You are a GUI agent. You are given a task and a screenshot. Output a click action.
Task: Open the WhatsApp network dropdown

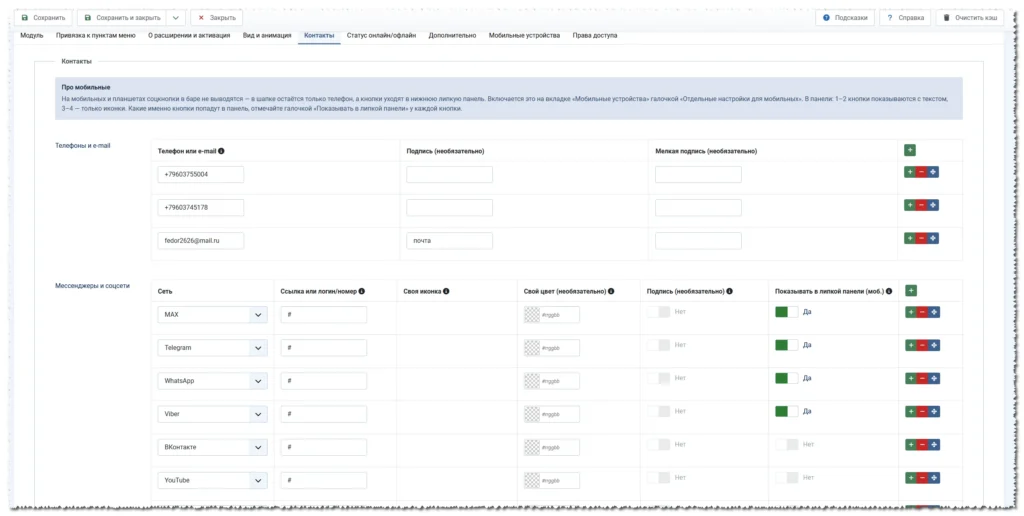tap(212, 381)
